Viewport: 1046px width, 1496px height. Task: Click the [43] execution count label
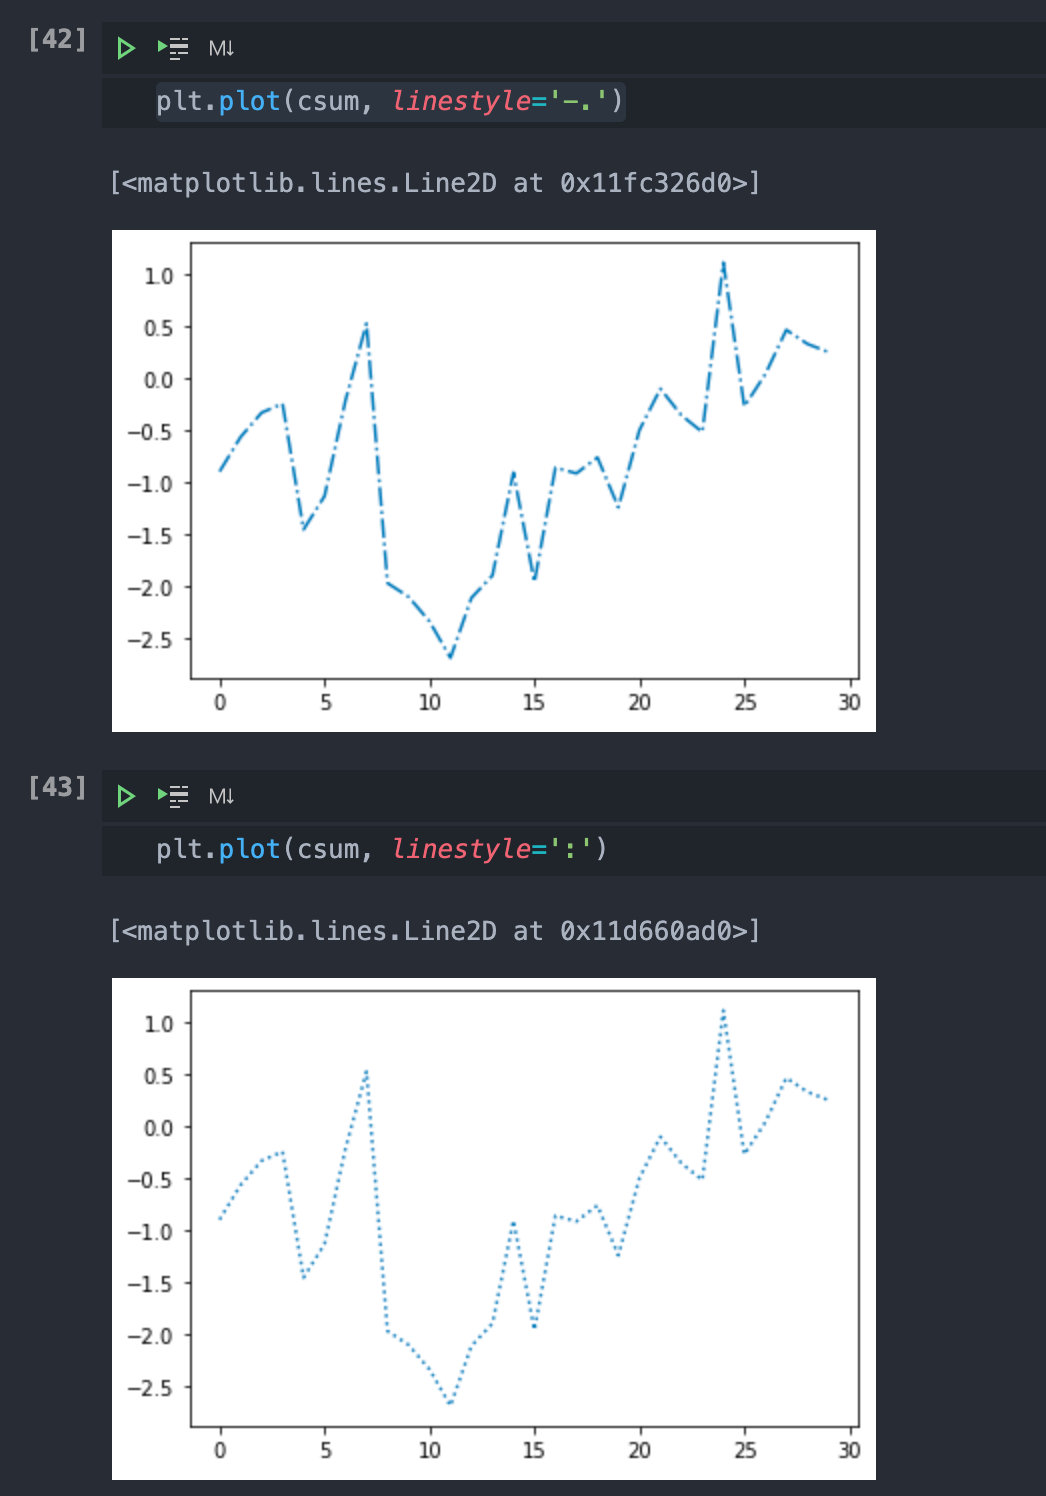pos(57,788)
